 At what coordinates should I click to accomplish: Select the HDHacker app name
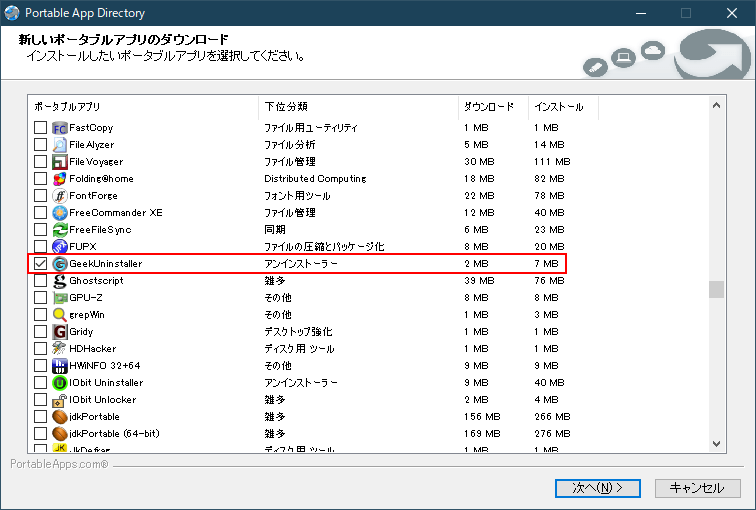[93, 349]
